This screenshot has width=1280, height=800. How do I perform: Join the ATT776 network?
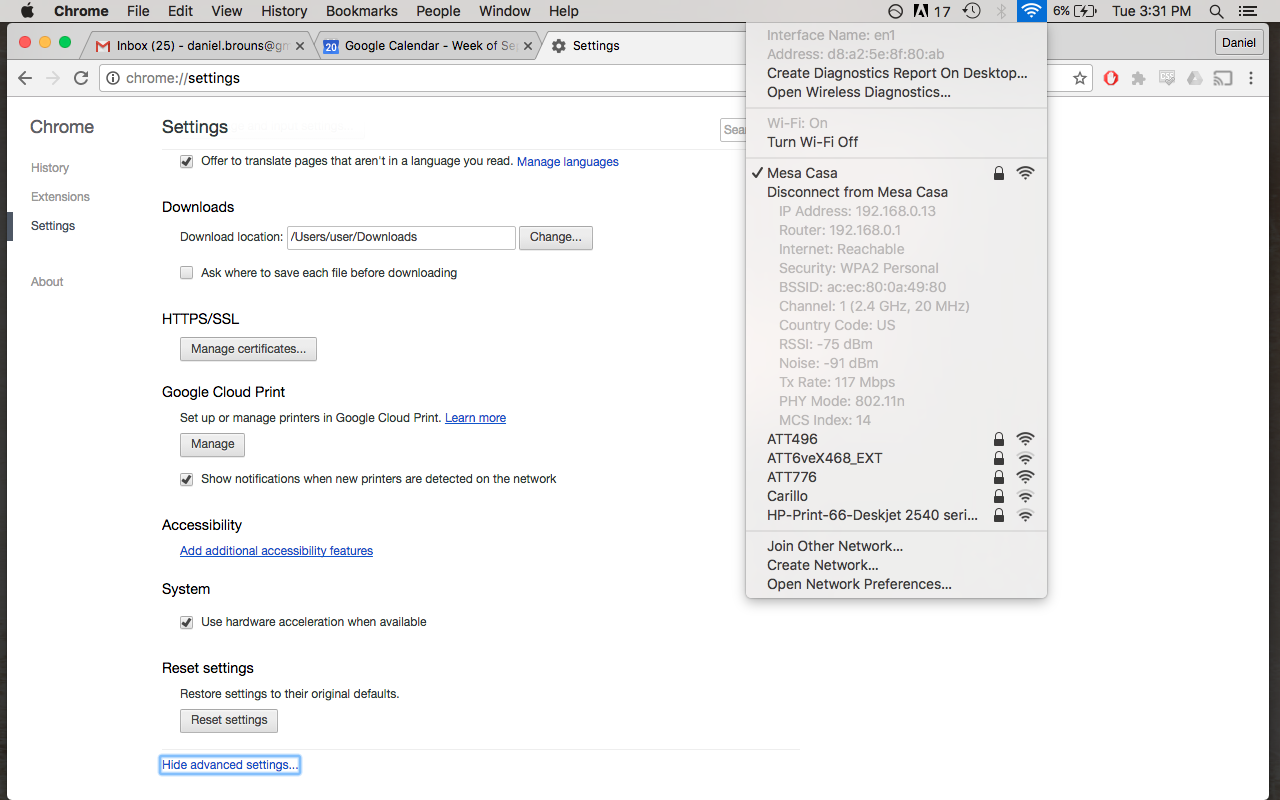pos(896,477)
